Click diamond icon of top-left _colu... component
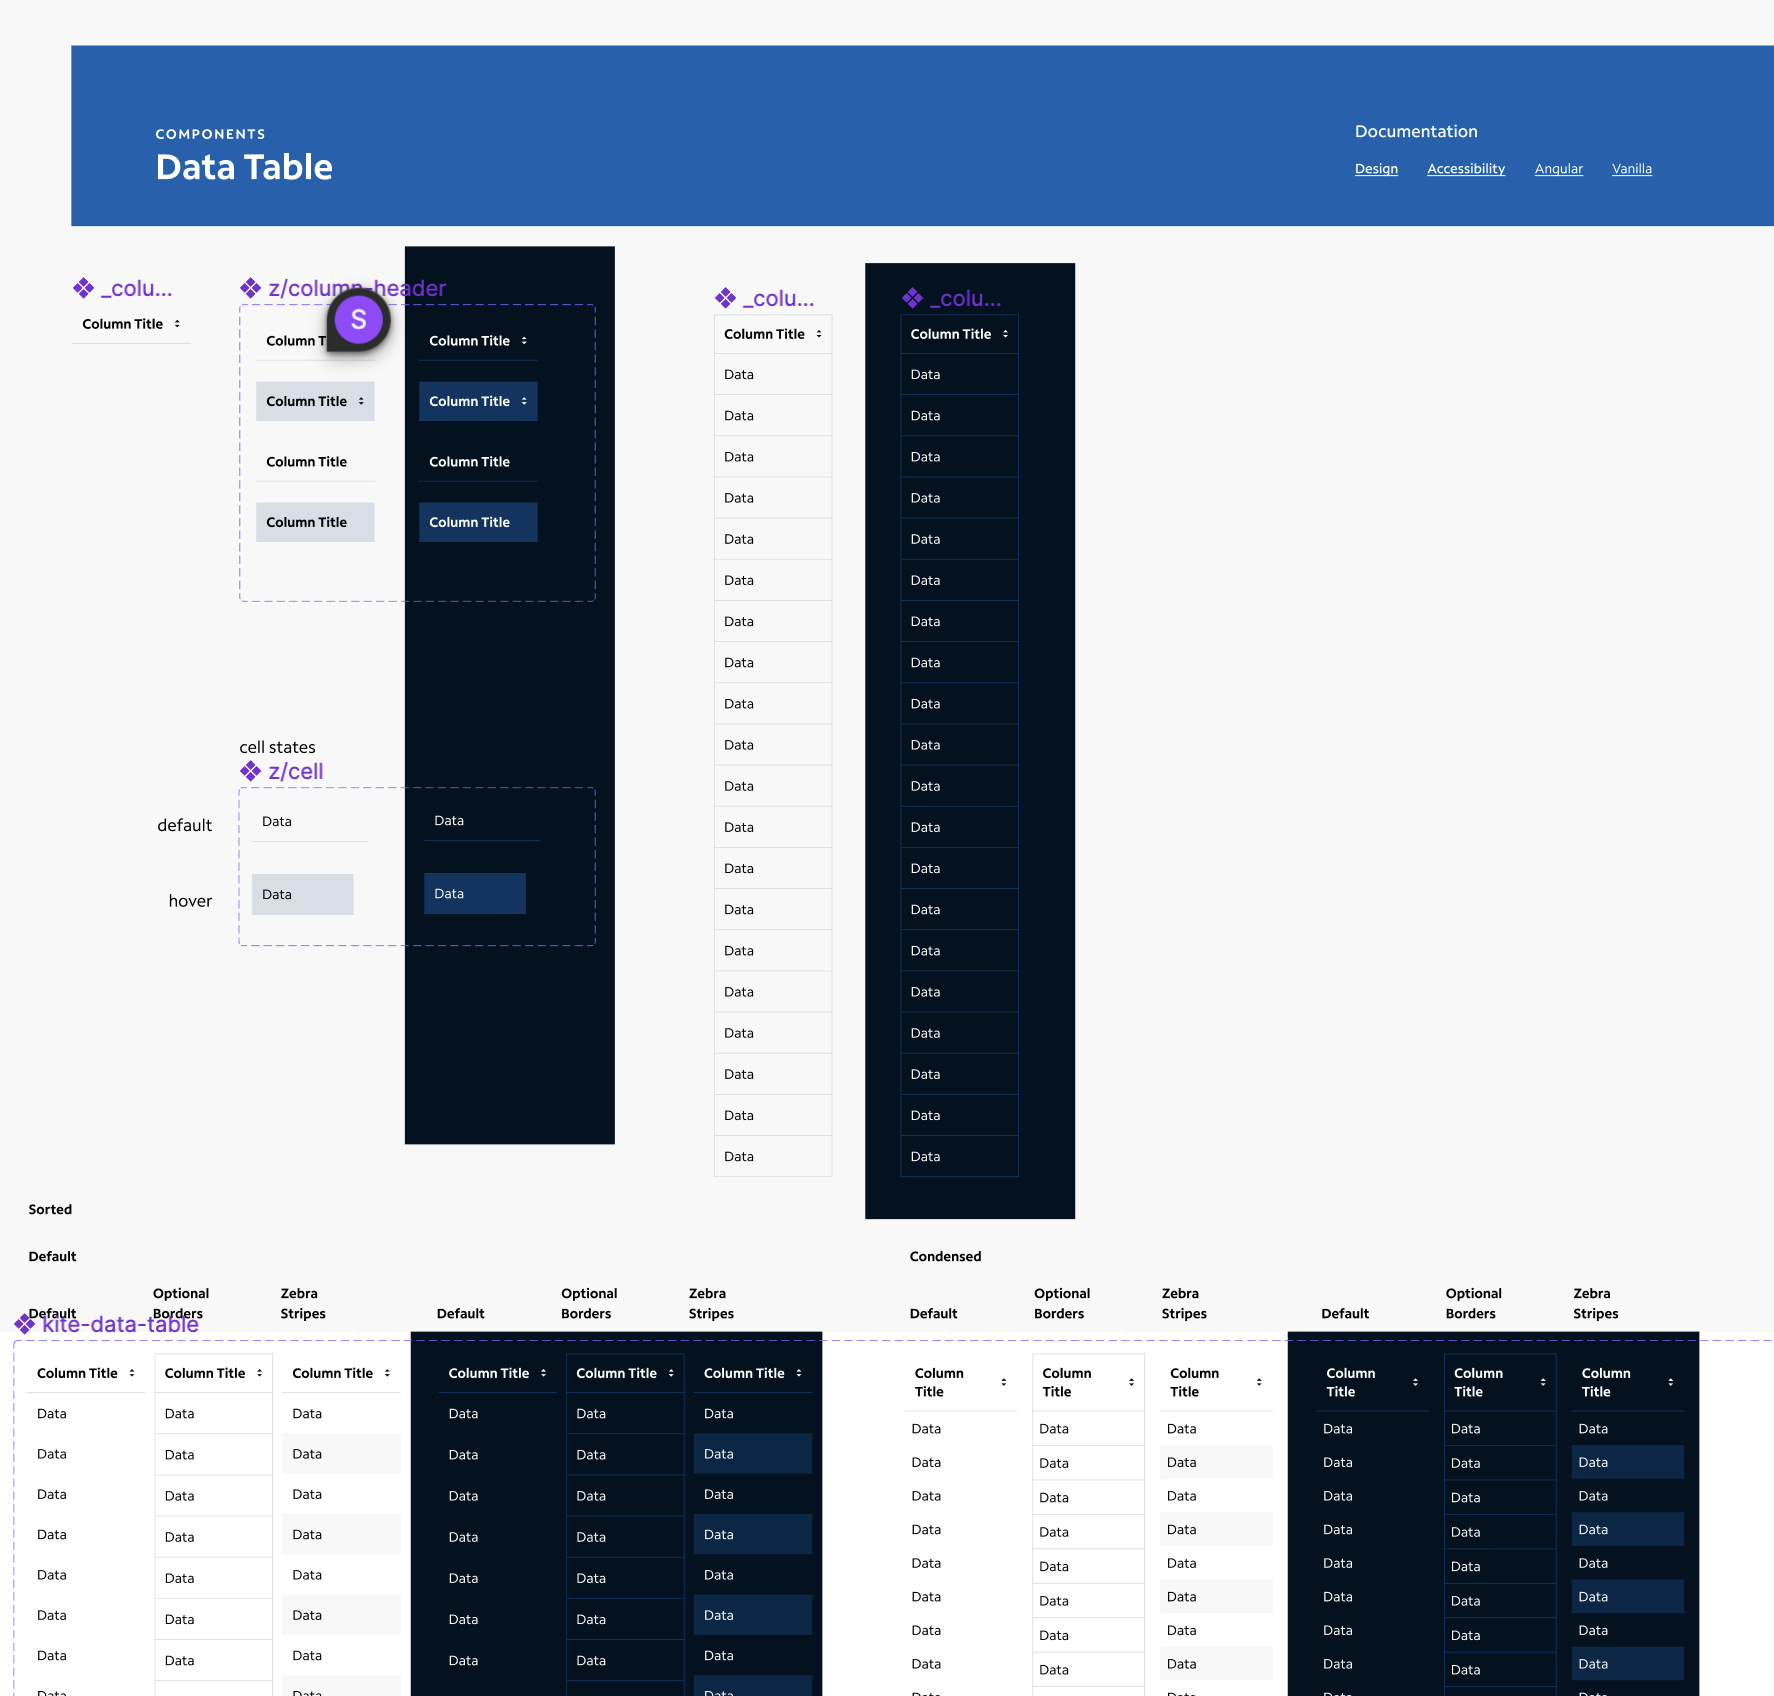Viewport: 1774px width, 1696px height. click(x=83, y=288)
